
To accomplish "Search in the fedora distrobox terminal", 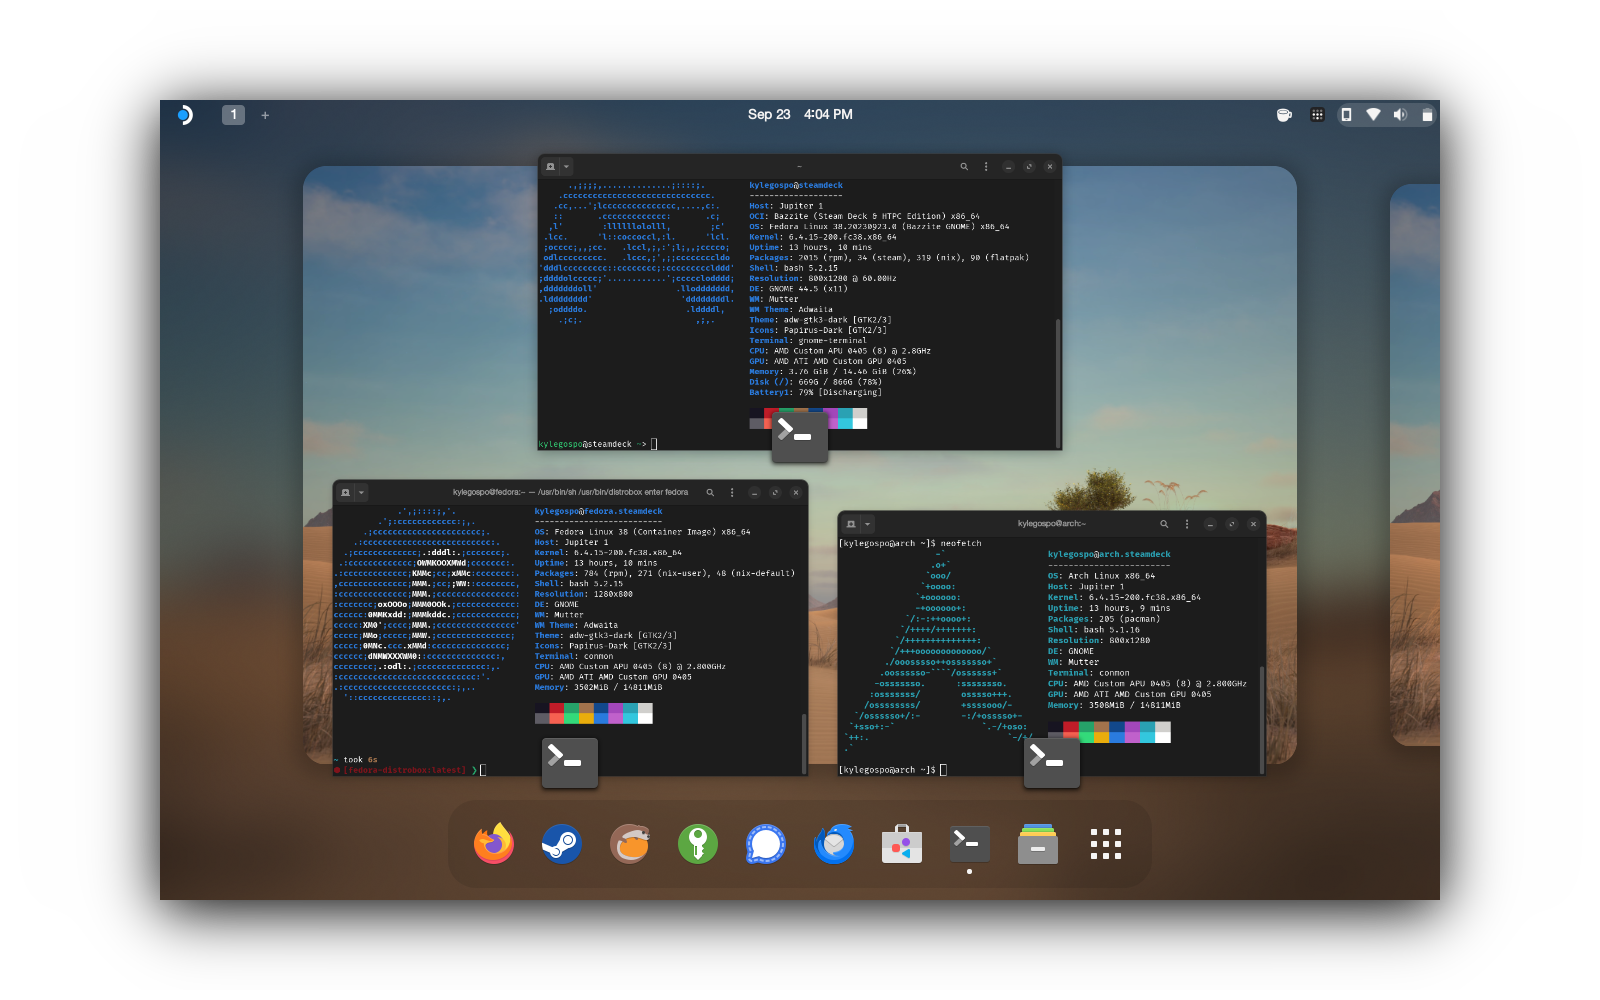I will coord(710,492).
